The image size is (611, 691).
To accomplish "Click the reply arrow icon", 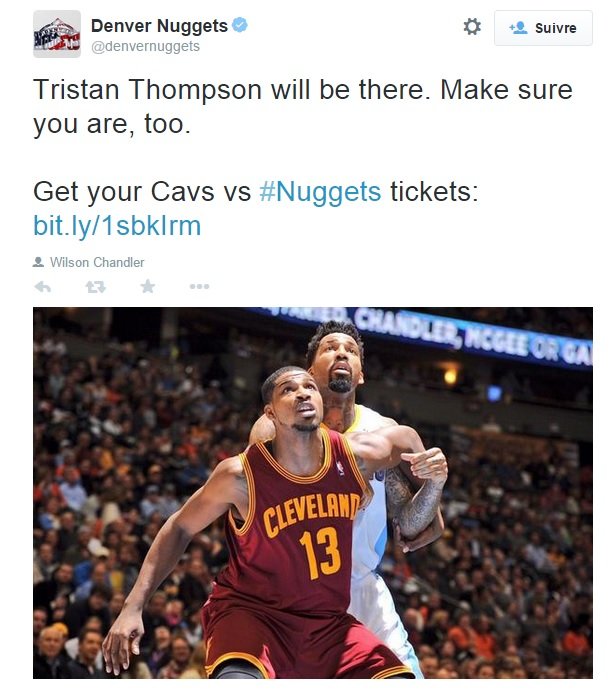I will 43,287.
